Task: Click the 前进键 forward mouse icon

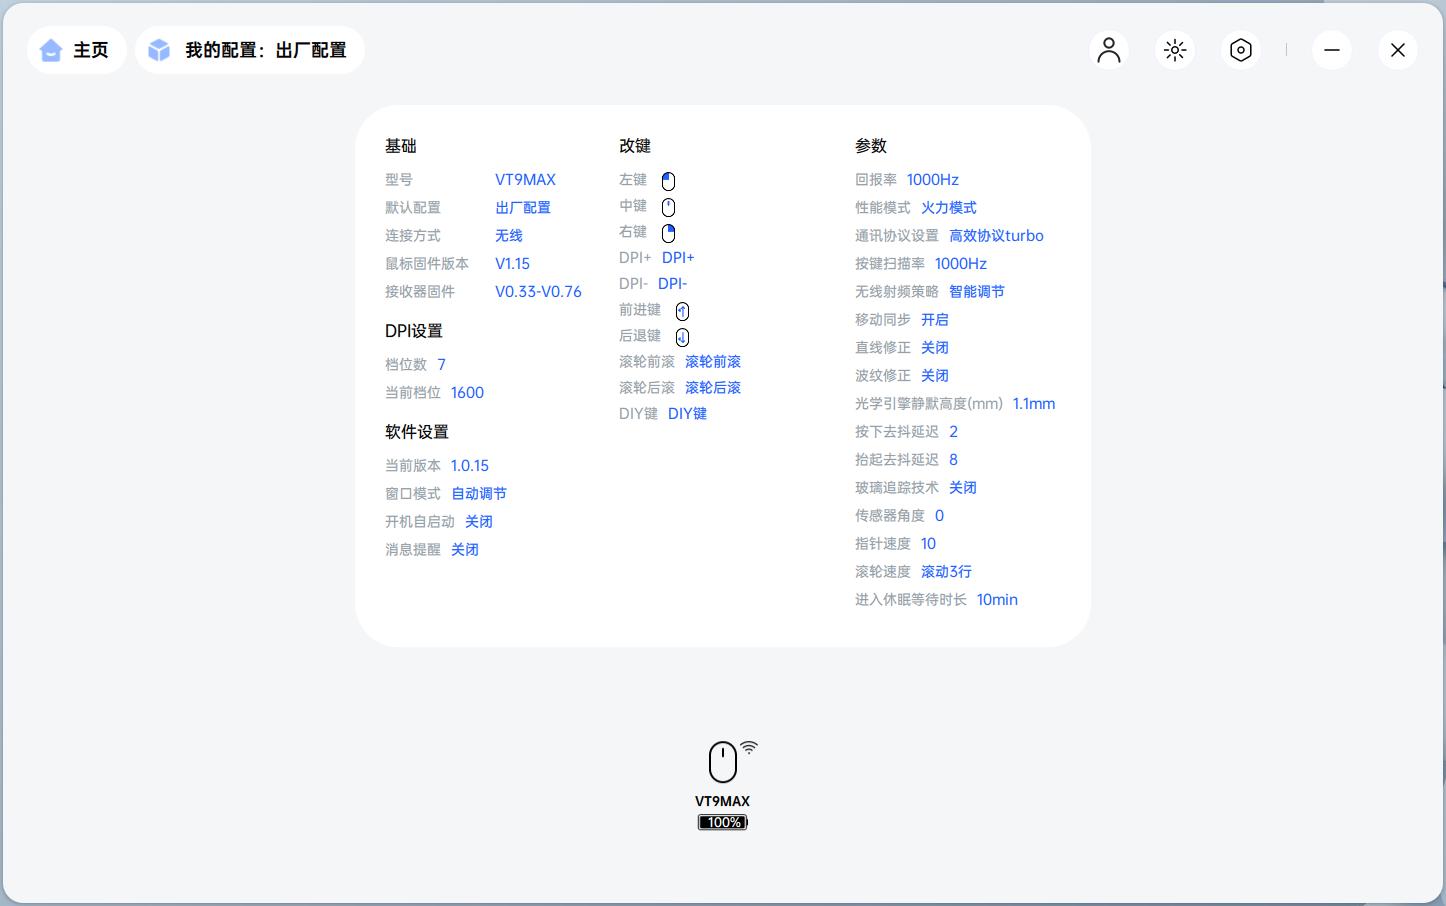Action: [682, 311]
